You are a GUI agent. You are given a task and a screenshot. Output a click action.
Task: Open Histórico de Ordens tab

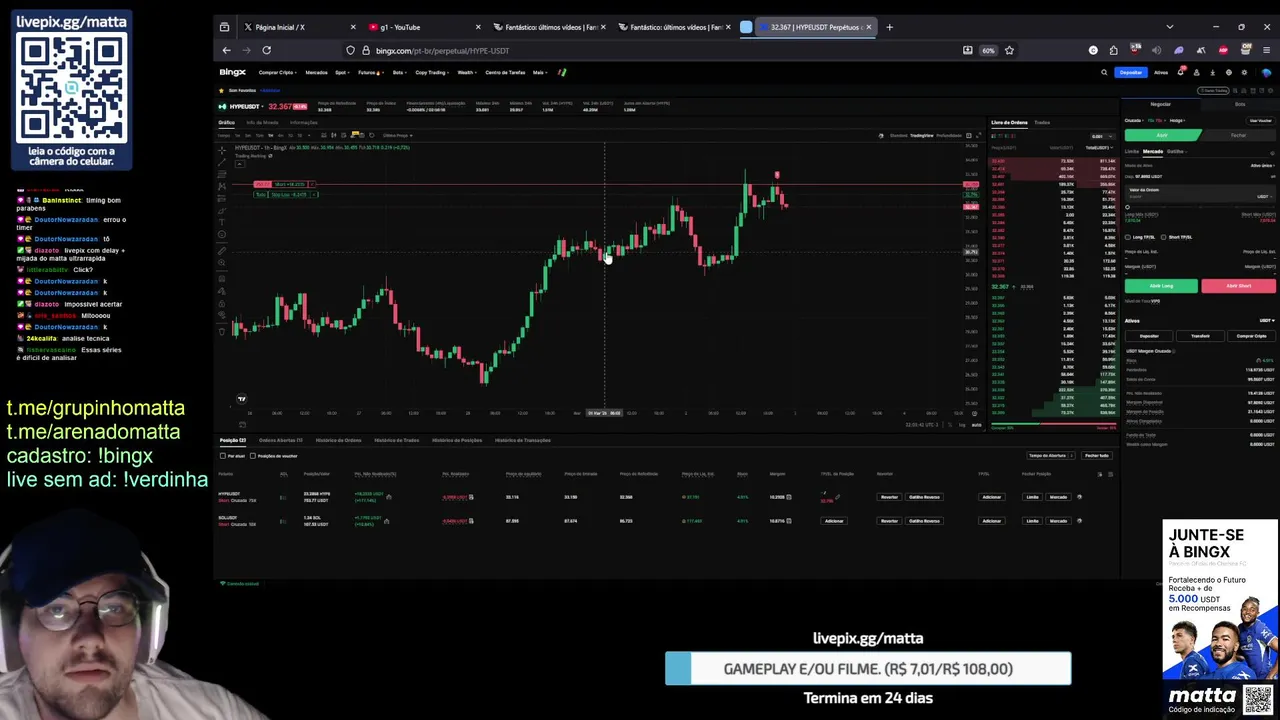point(338,440)
